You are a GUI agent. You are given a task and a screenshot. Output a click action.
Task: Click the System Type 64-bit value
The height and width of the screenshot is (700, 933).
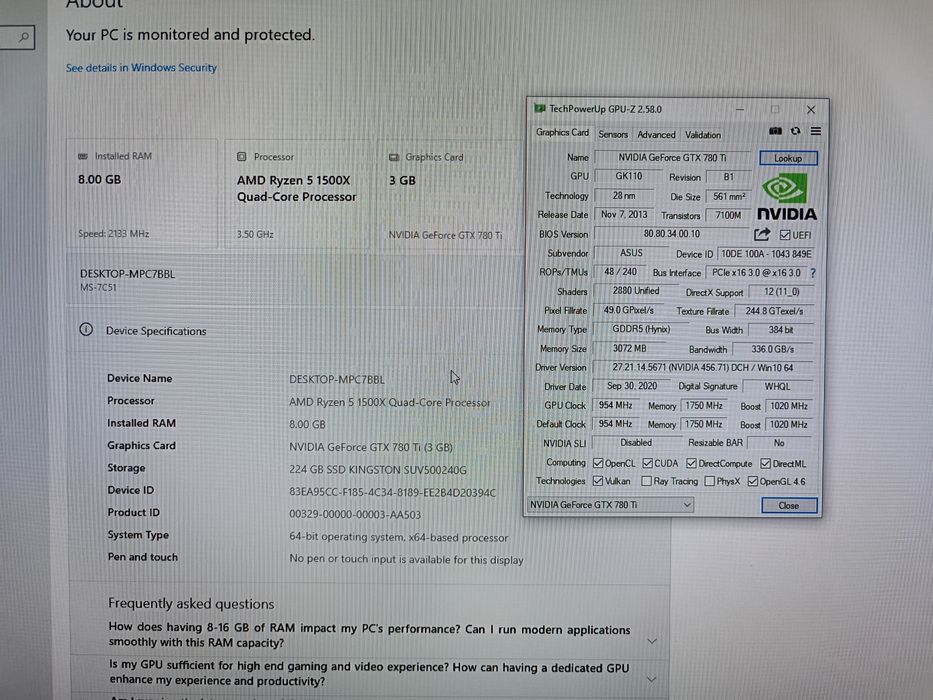[x=399, y=537]
